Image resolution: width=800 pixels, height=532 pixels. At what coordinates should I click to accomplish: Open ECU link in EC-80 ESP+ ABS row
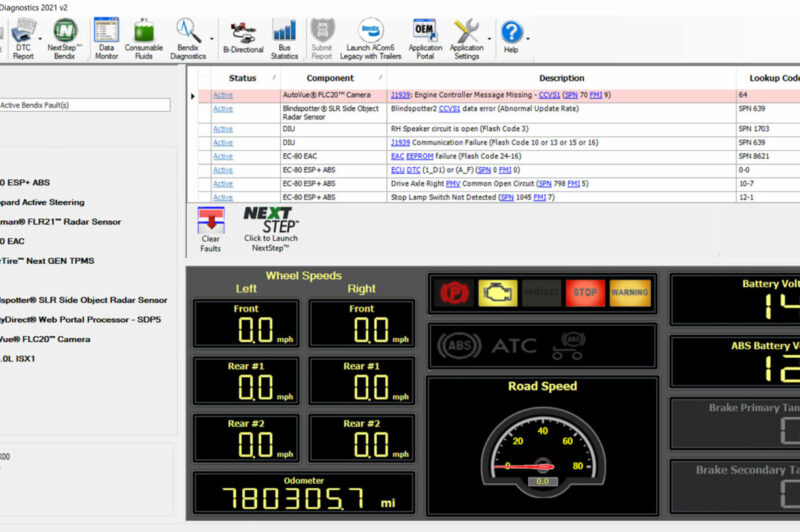397,170
